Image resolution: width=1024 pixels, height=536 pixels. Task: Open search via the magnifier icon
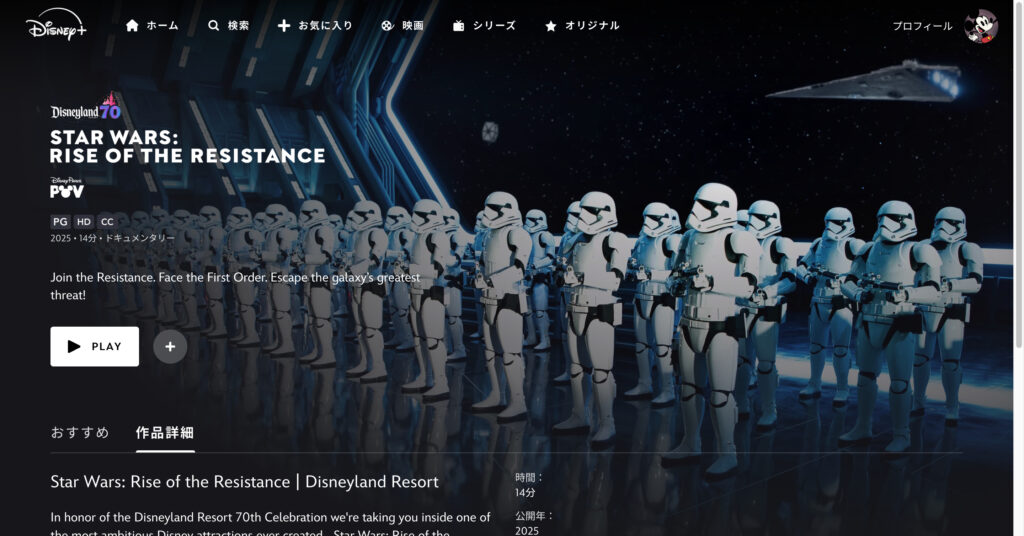(x=214, y=25)
